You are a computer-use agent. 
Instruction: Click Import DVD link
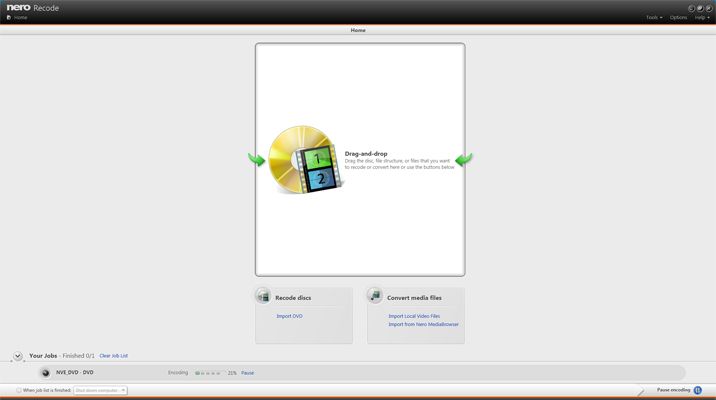[x=290, y=316]
